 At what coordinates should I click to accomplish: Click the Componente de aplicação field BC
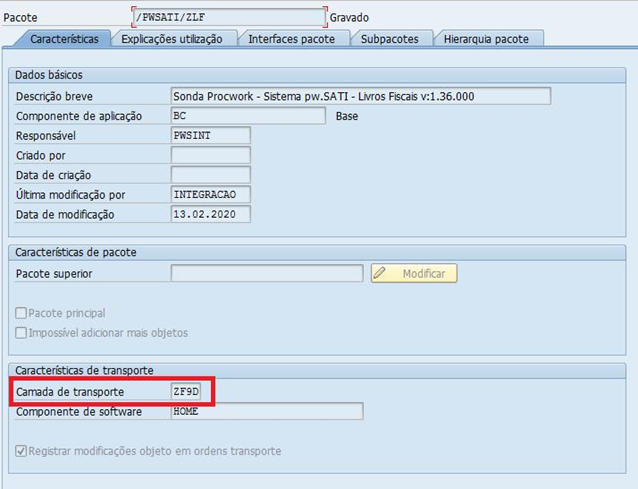point(248,116)
